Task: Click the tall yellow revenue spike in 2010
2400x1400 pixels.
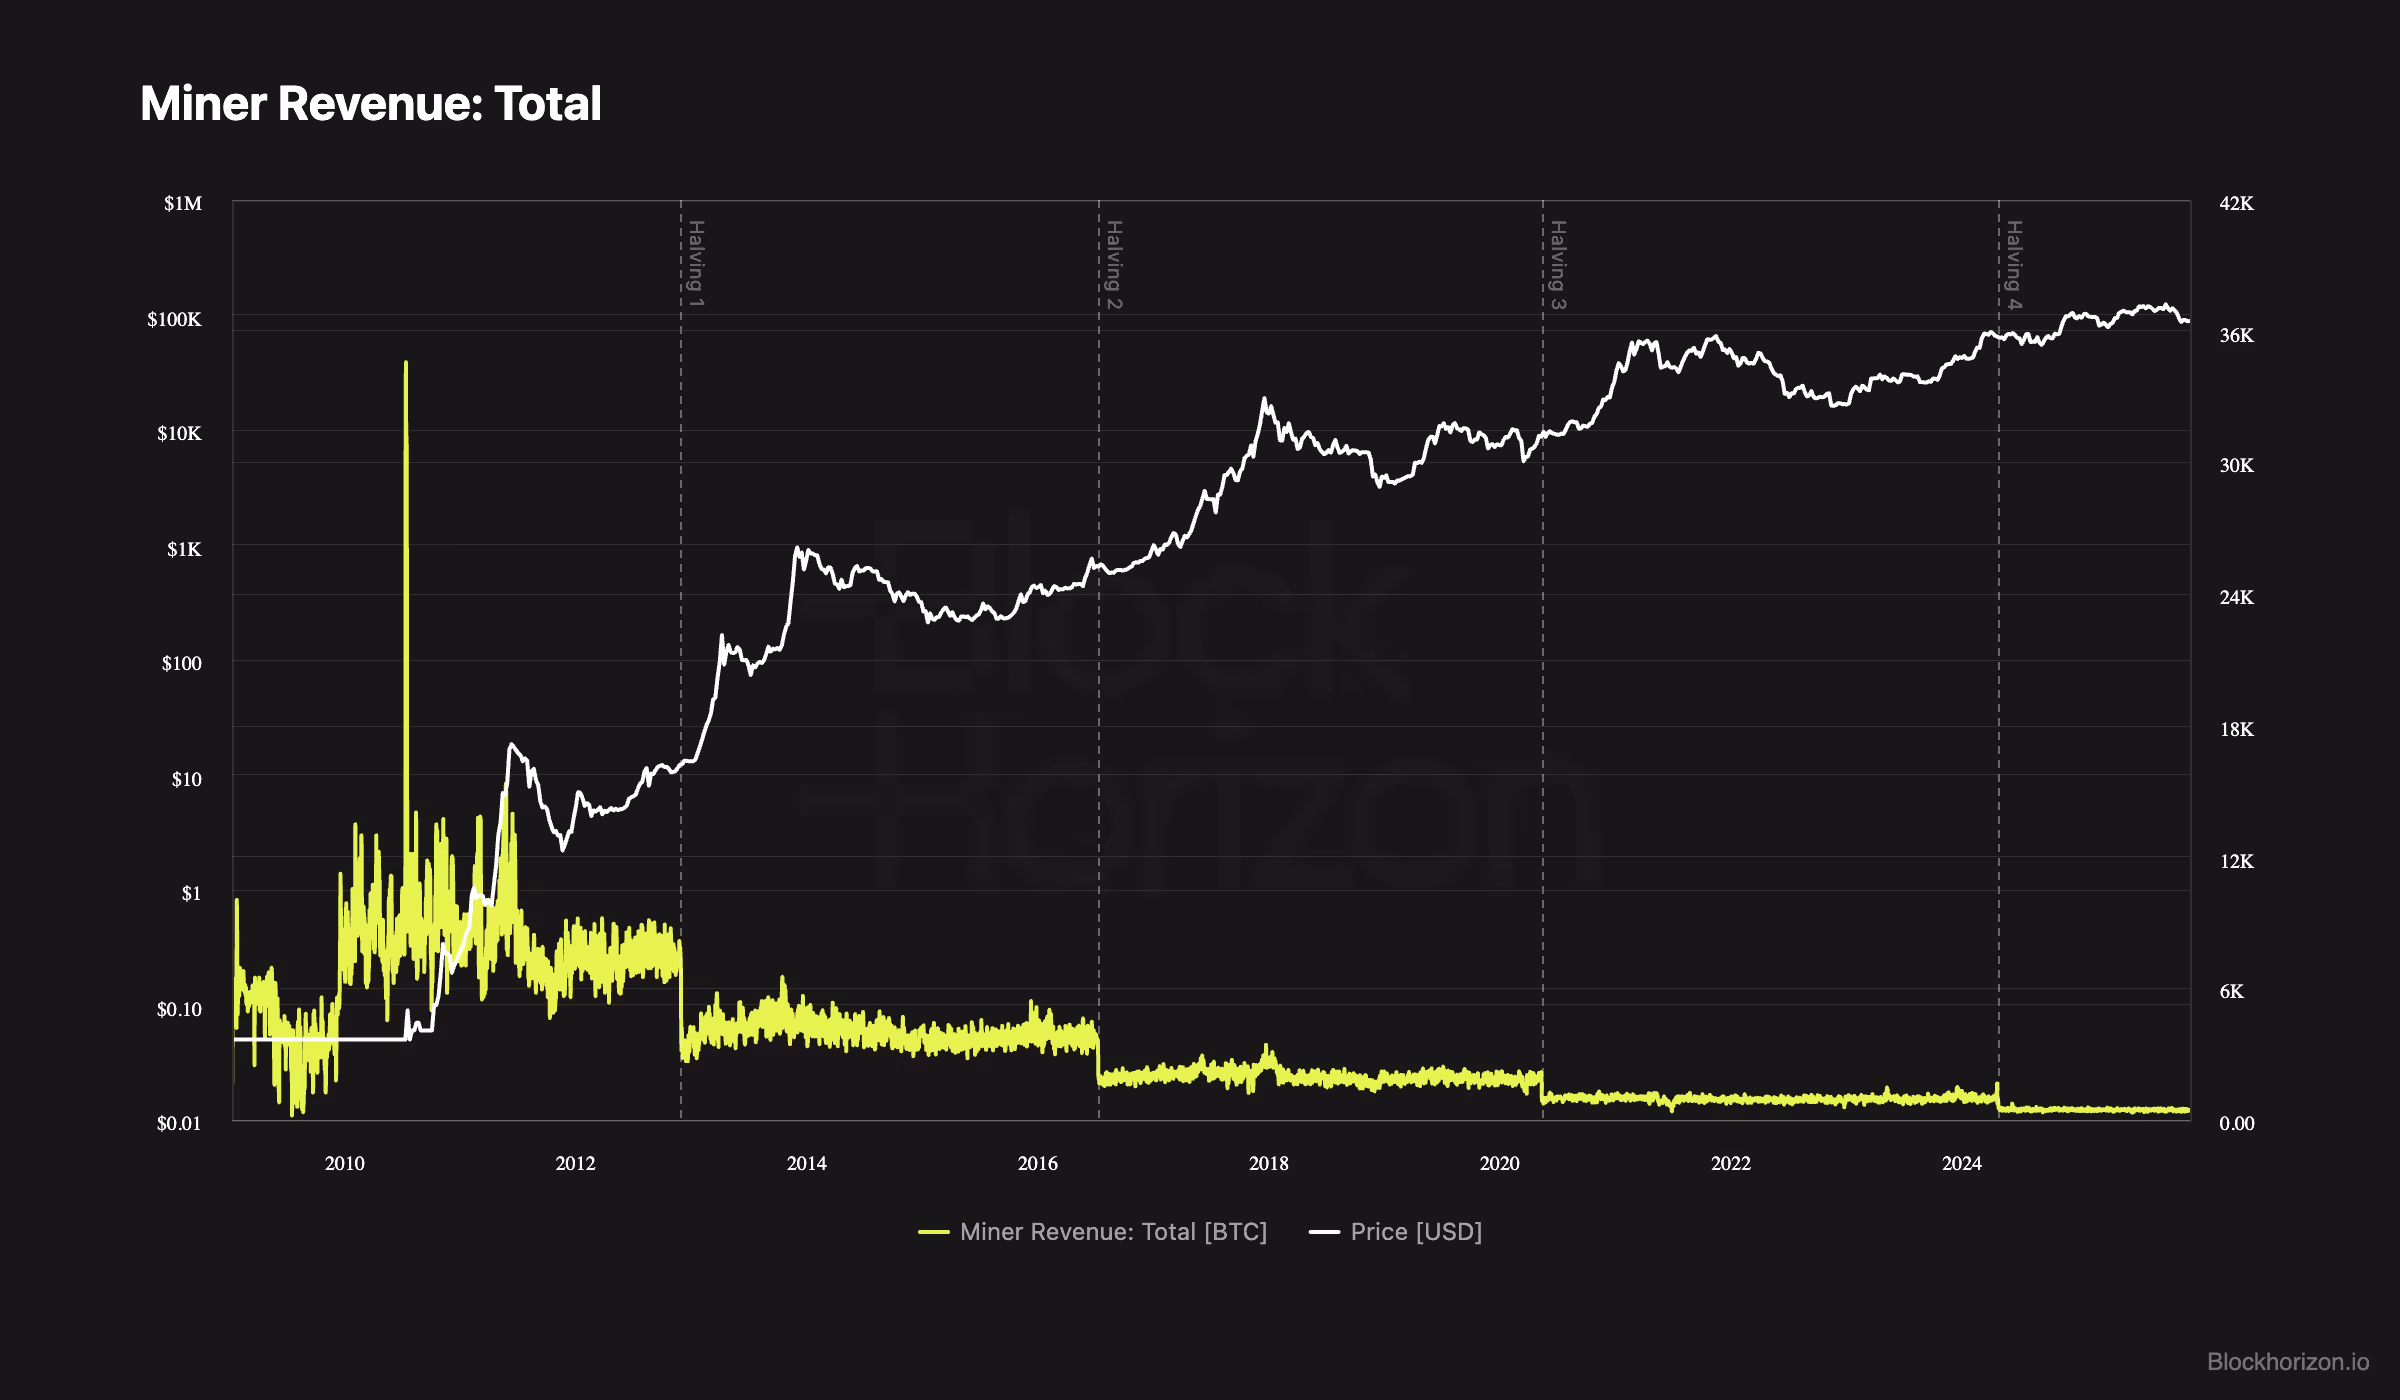Action: click(406, 500)
